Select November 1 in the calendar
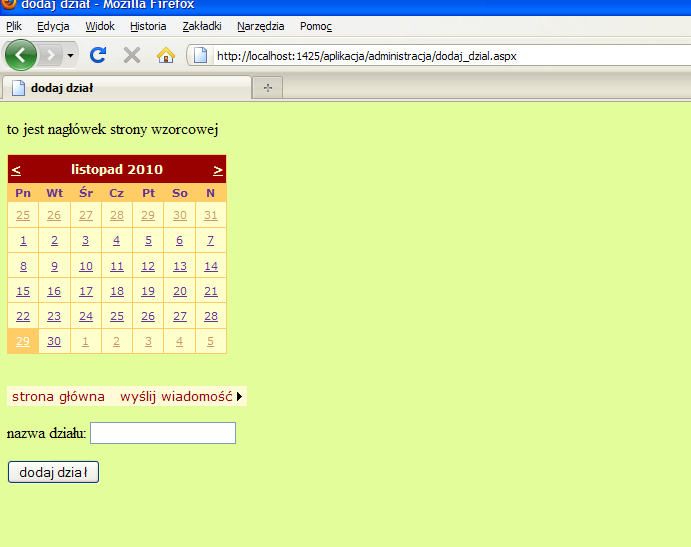This screenshot has height=547, width=691. 23,241
